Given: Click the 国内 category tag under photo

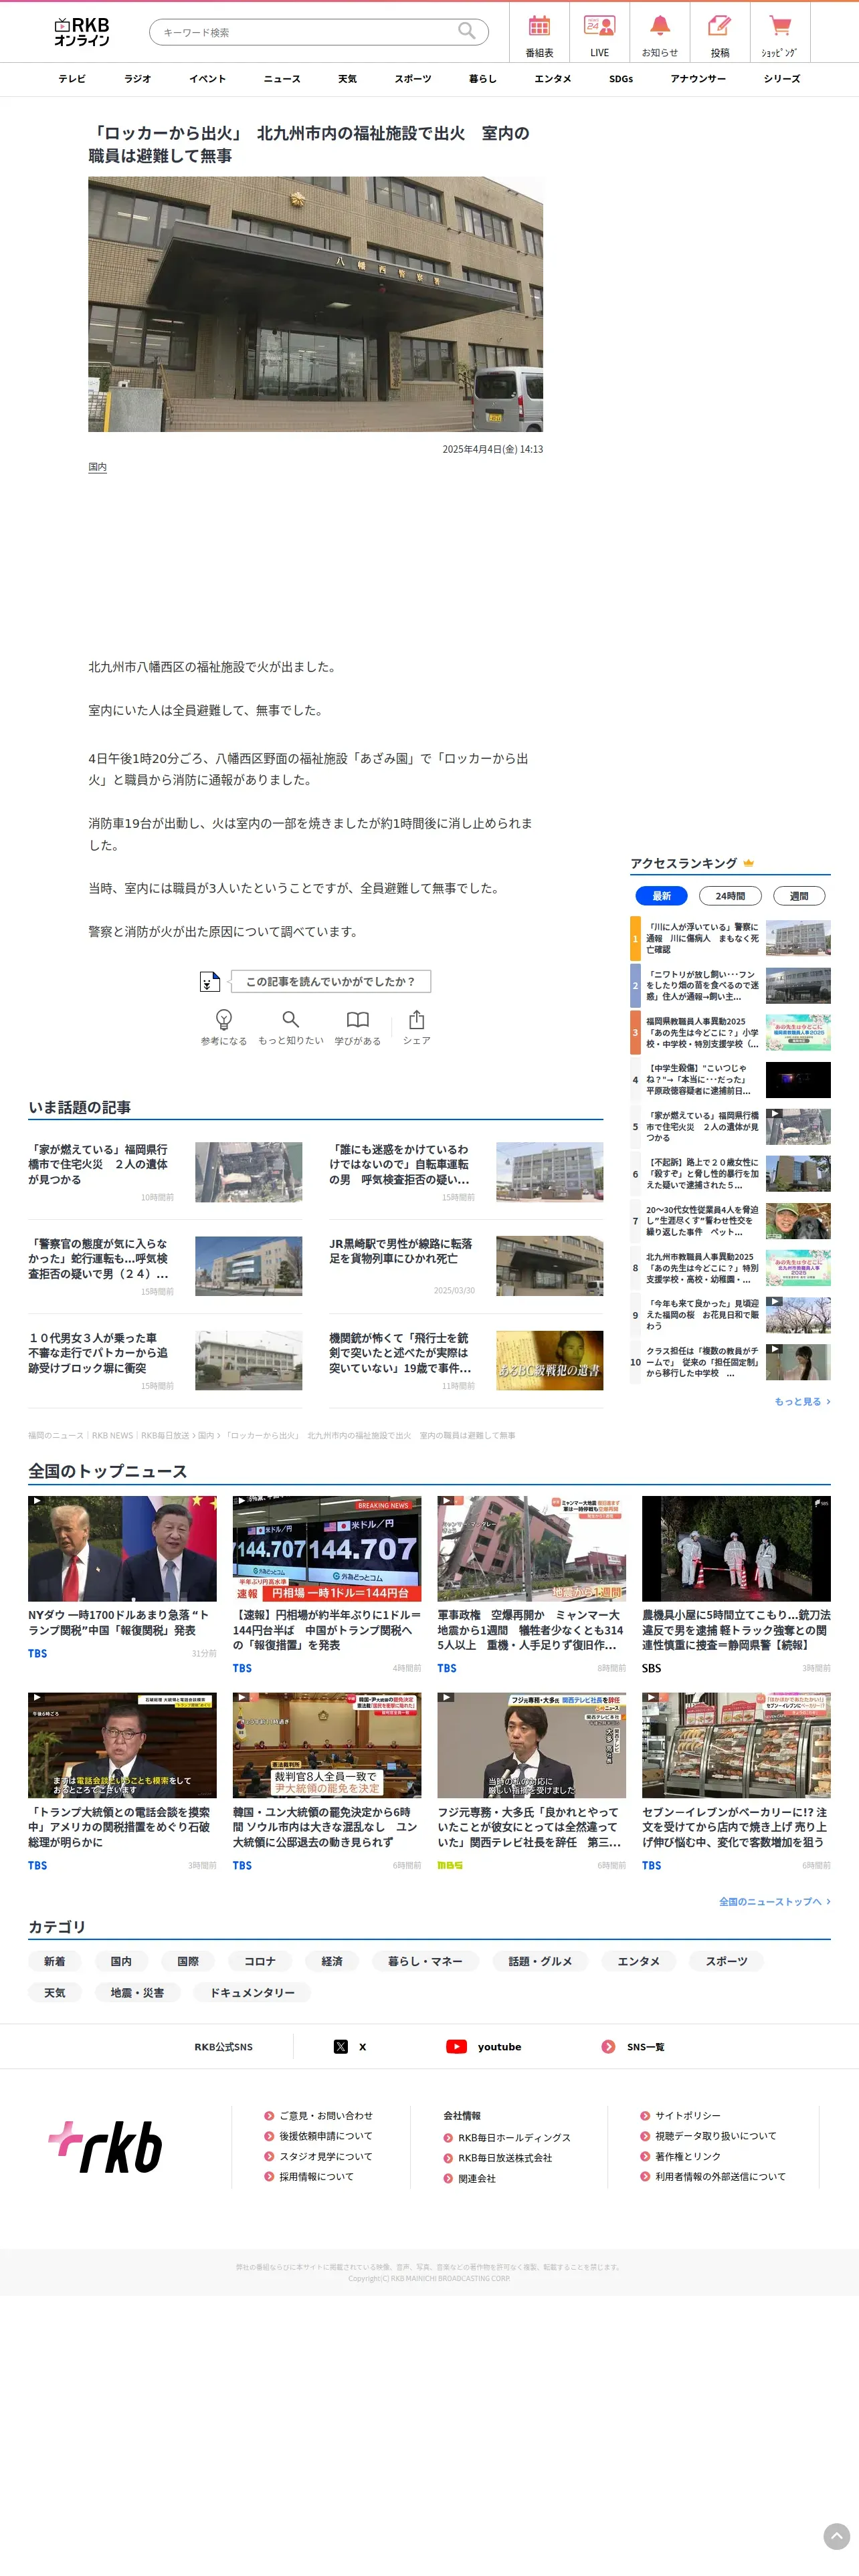Looking at the screenshot, I should [97, 467].
